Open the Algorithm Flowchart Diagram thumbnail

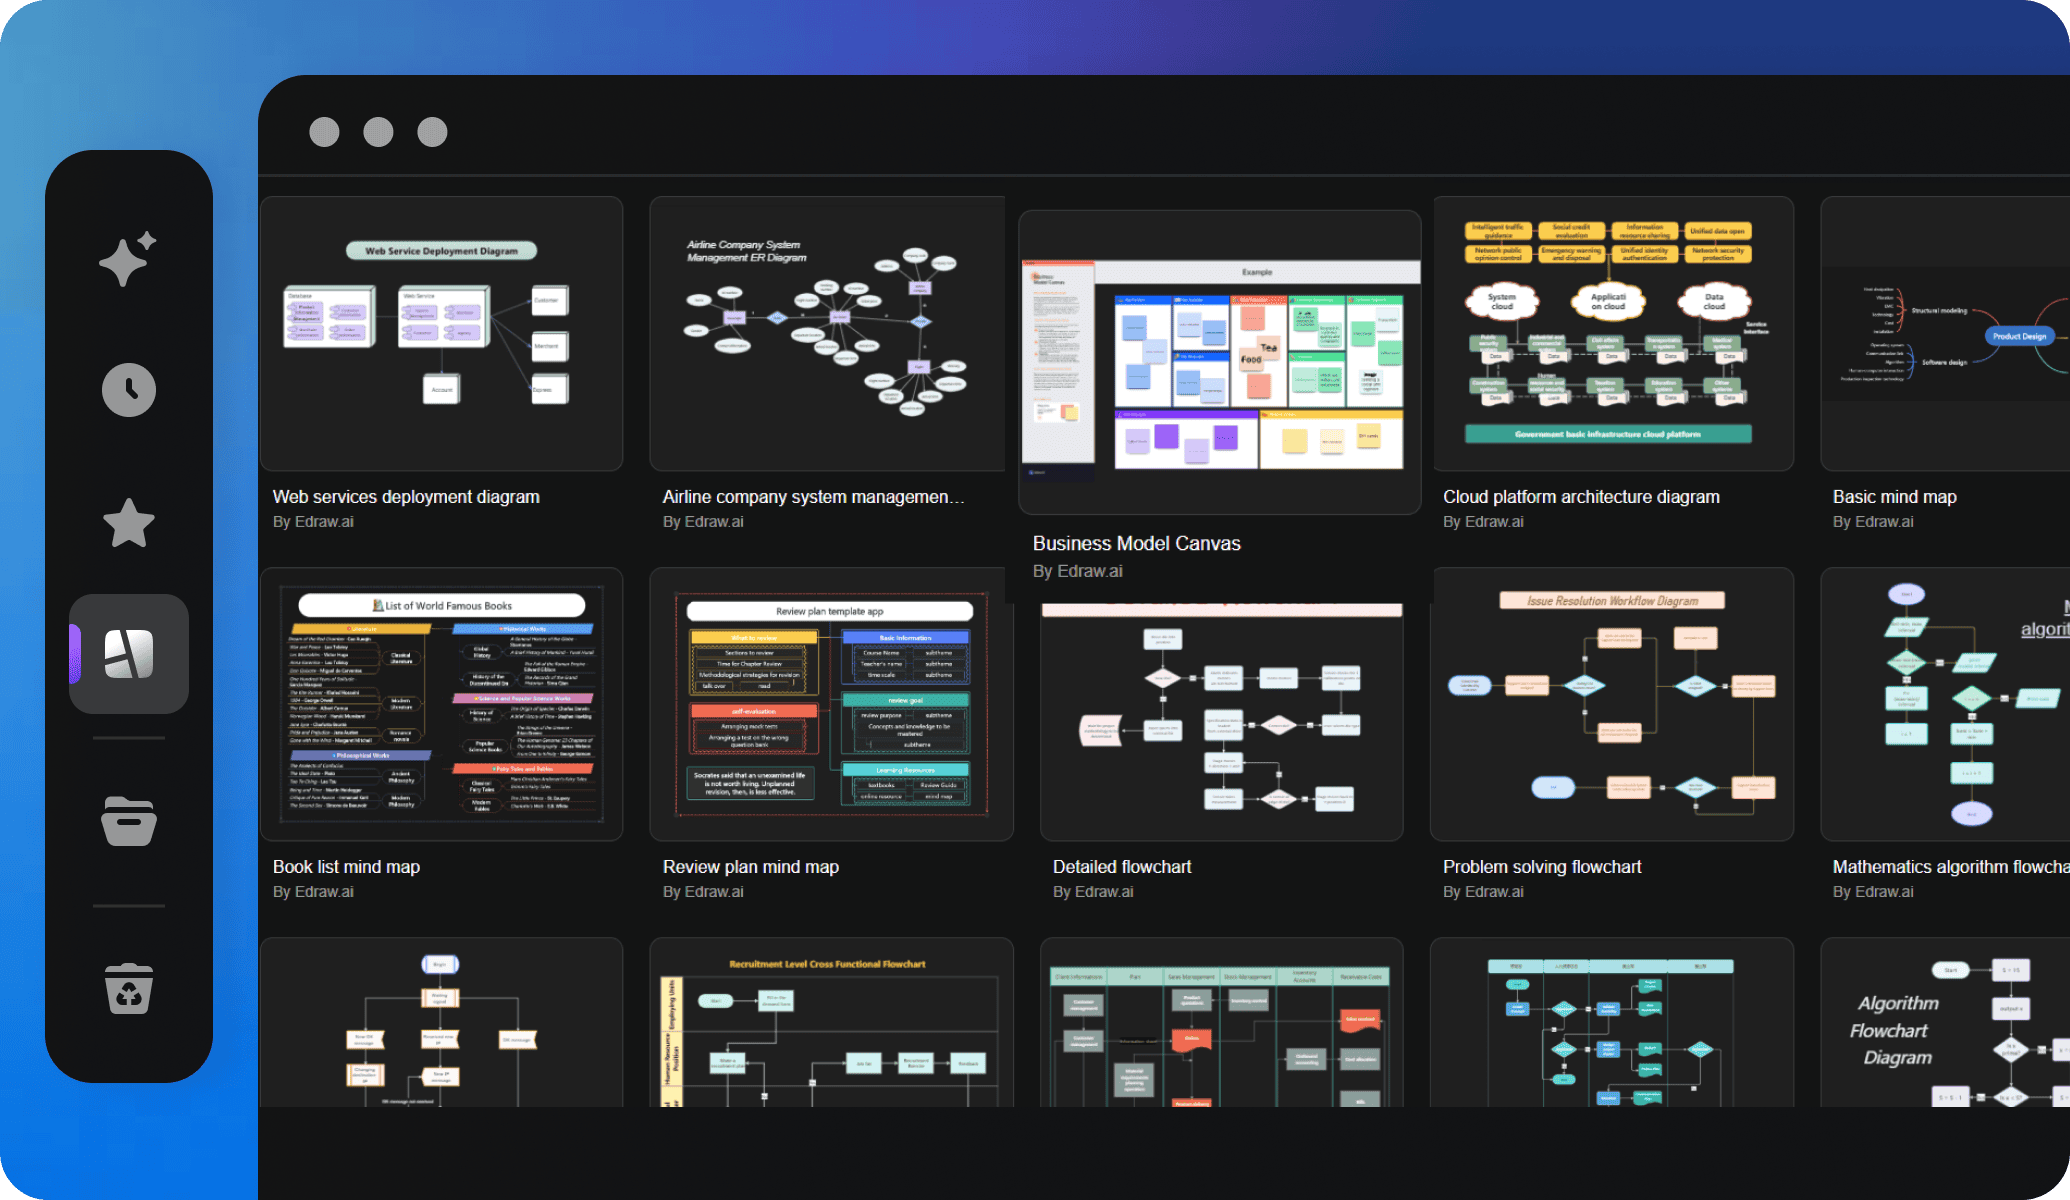(x=1945, y=1022)
